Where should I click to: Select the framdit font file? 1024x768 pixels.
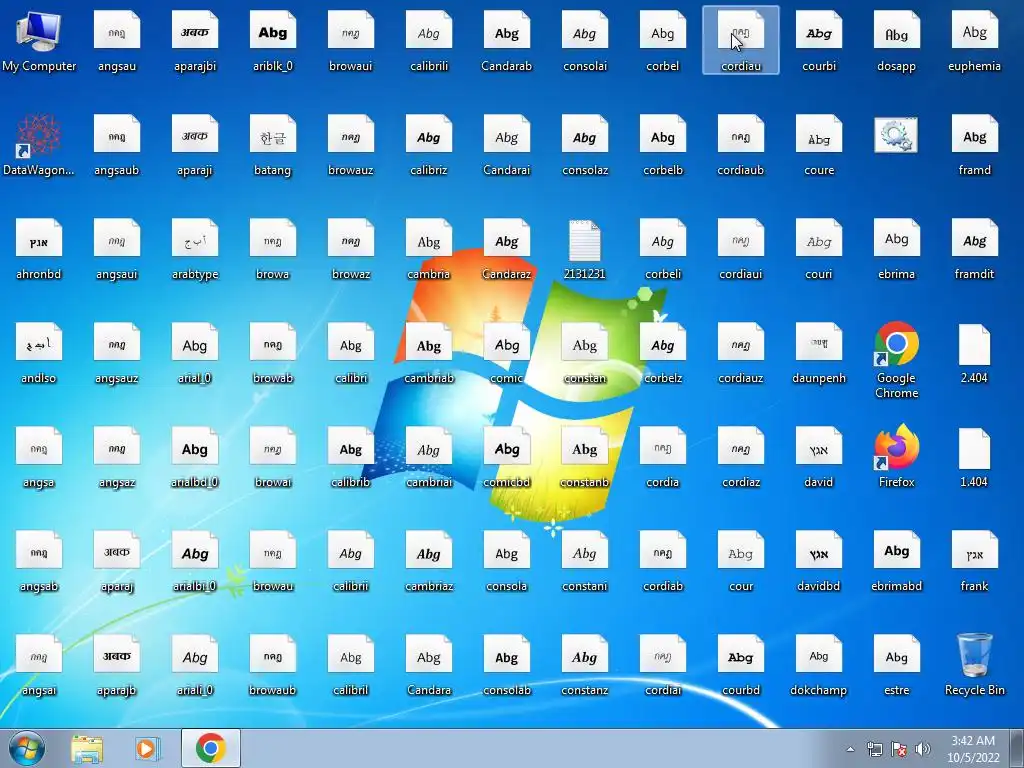click(x=974, y=249)
